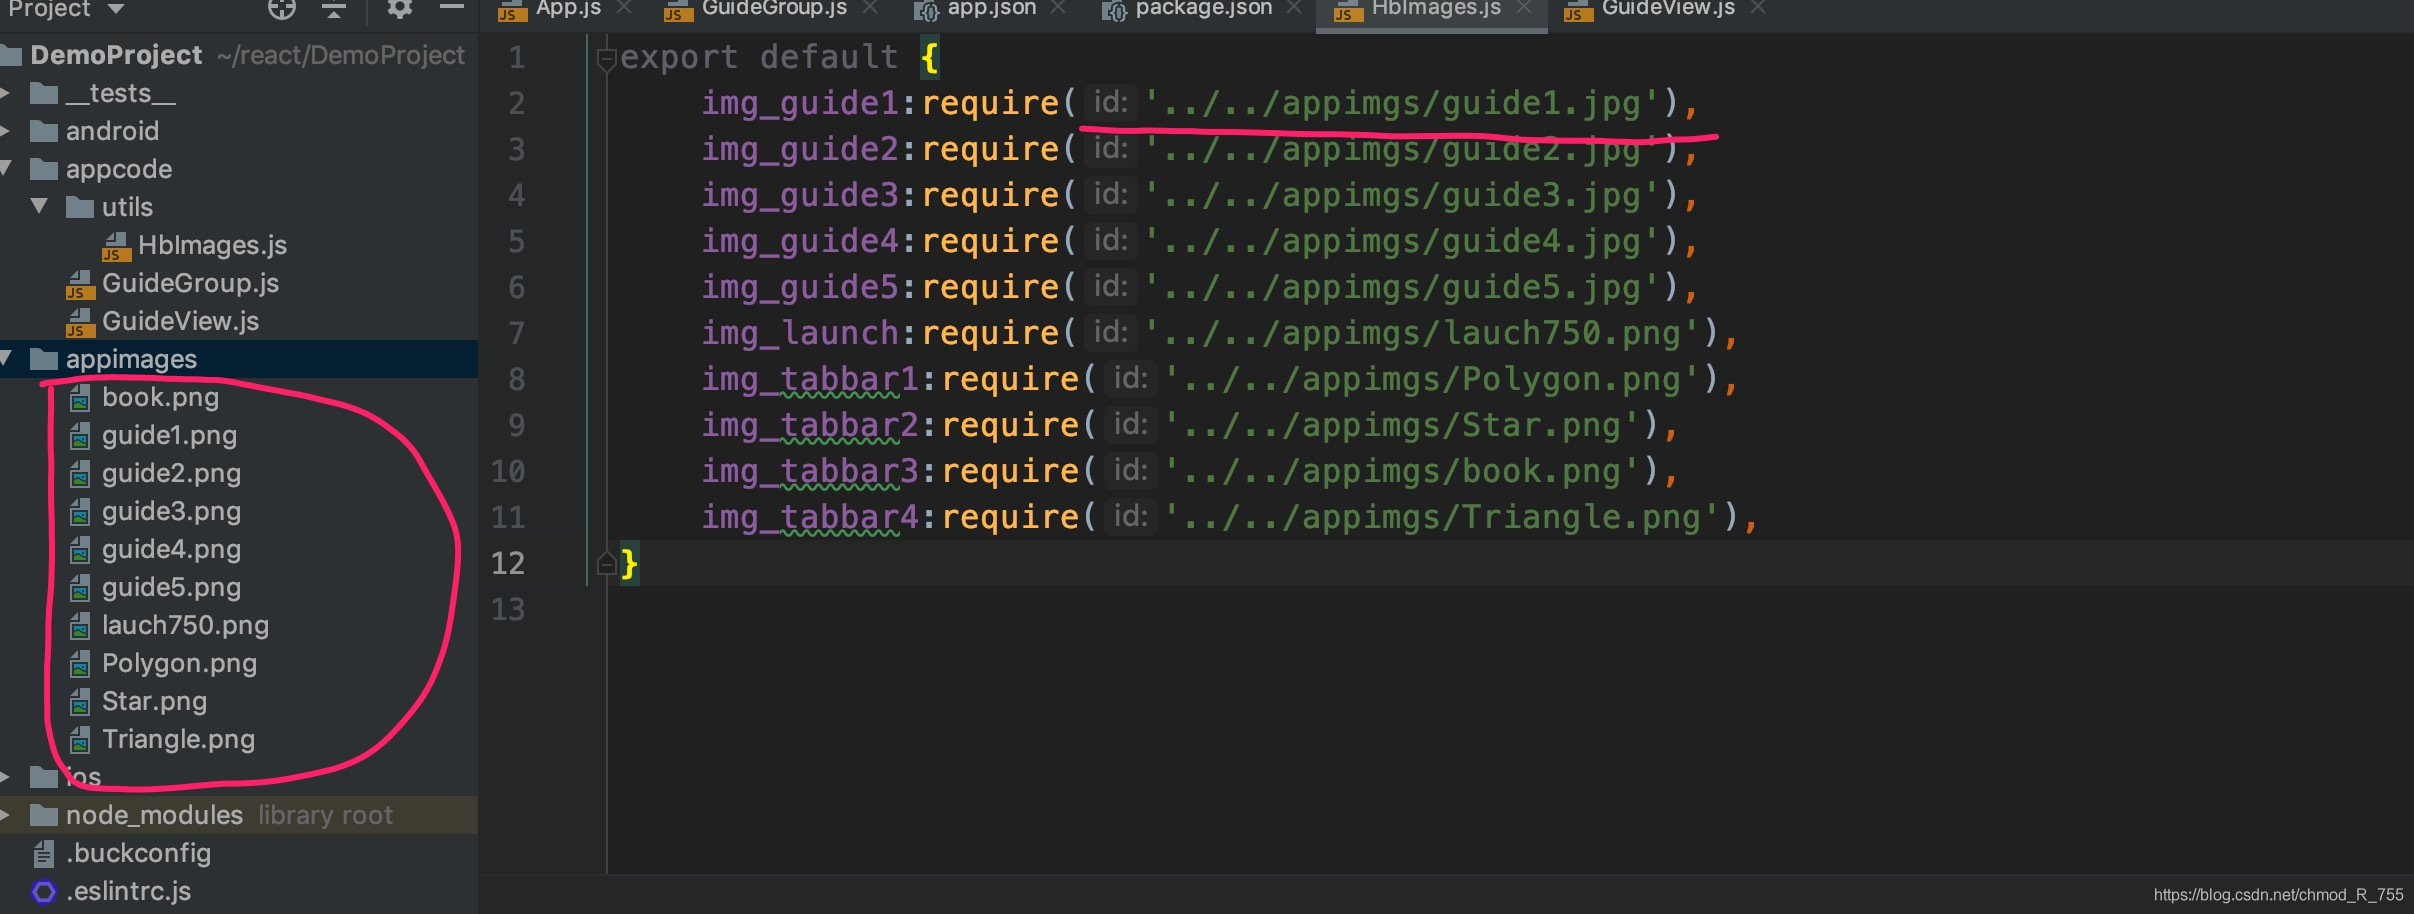Open the Project view dropdown arrow
The width and height of the screenshot is (2414, 914).
[x=116, y=9]
